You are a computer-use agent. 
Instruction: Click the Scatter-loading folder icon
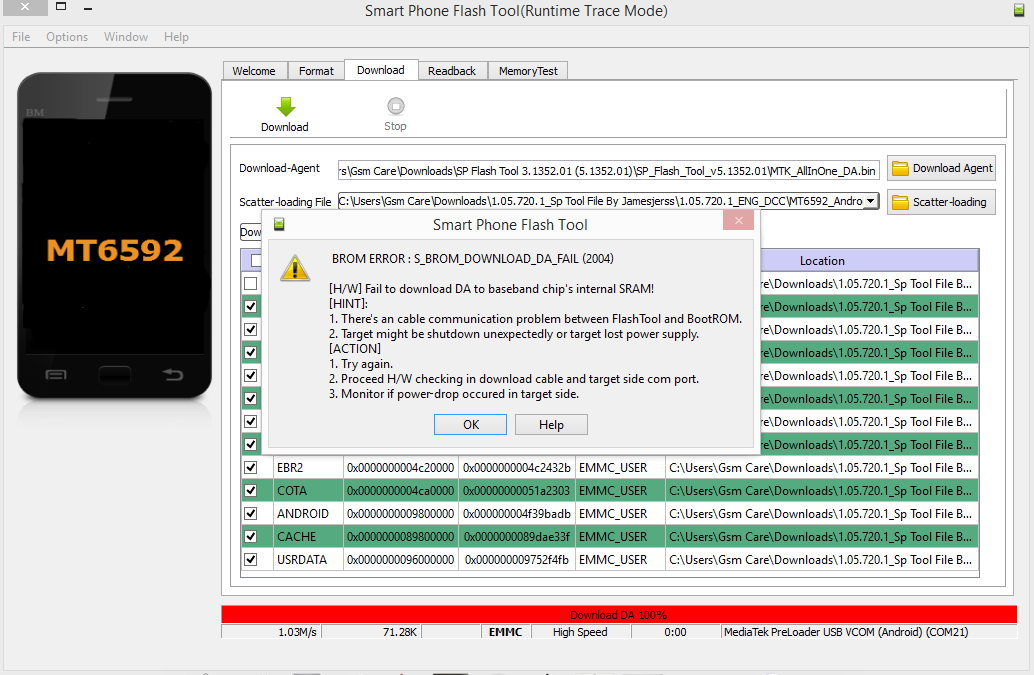click(900, 202)
